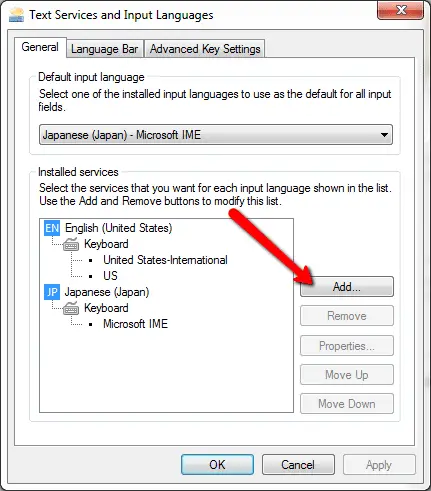The width and height of the screenshot is (431, 491).
Task: Select Japanese (Japan) language node
Action: [x=107, y=292]
